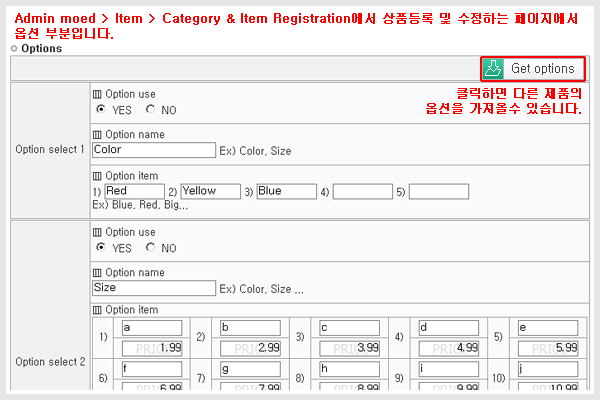Screen dimensions: 600x400
Task: Select YES for Option select 1 use
Action: [x=101, y=109]
